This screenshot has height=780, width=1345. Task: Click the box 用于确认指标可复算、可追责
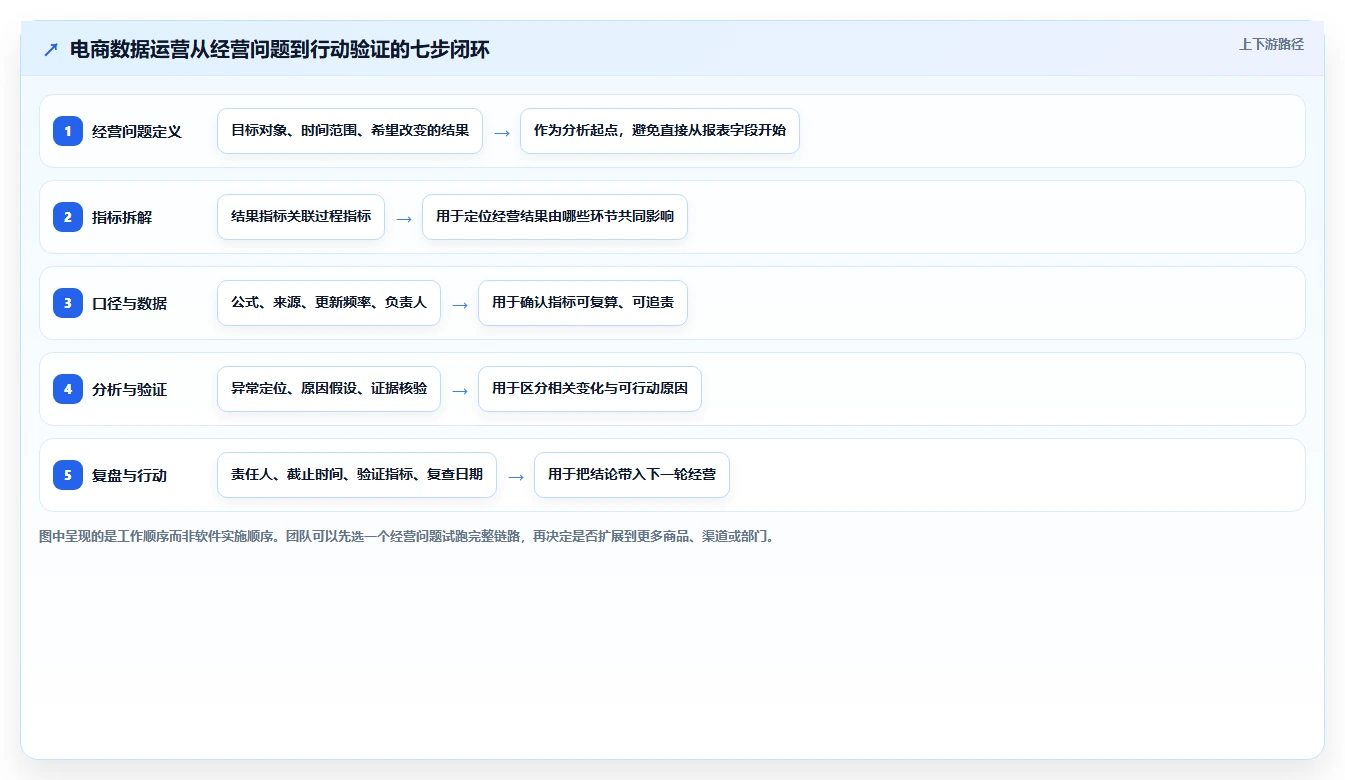pos(583,303)
